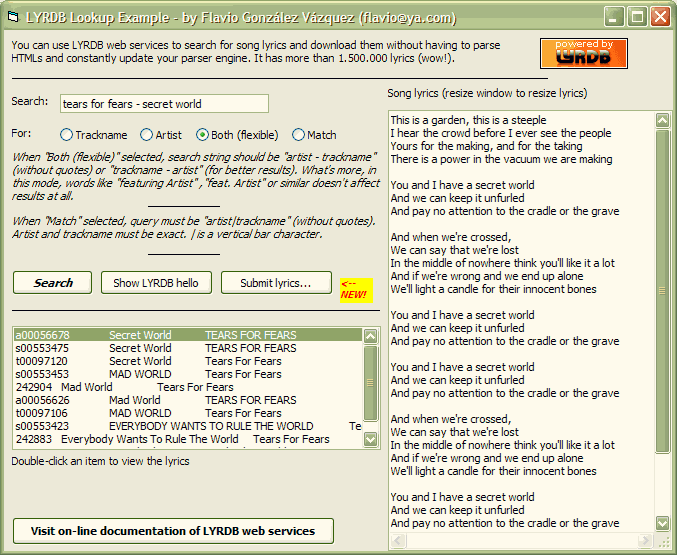Image resolution: width=677 pixels, height=555 pixels.
Task: Select the Match radio option
Action: (x=299, y=135)
